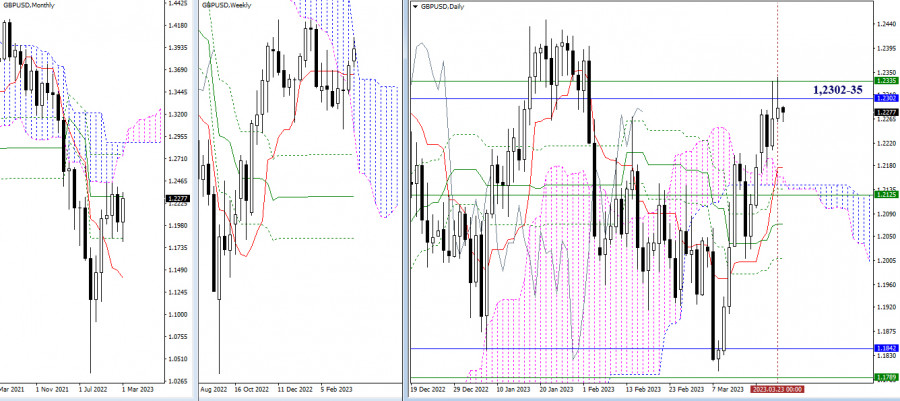The width and height of the screenshot is (900, 401).
Task: Click the 1 Nov 2021 date on Monthly axis
Action: pos(51,389)
